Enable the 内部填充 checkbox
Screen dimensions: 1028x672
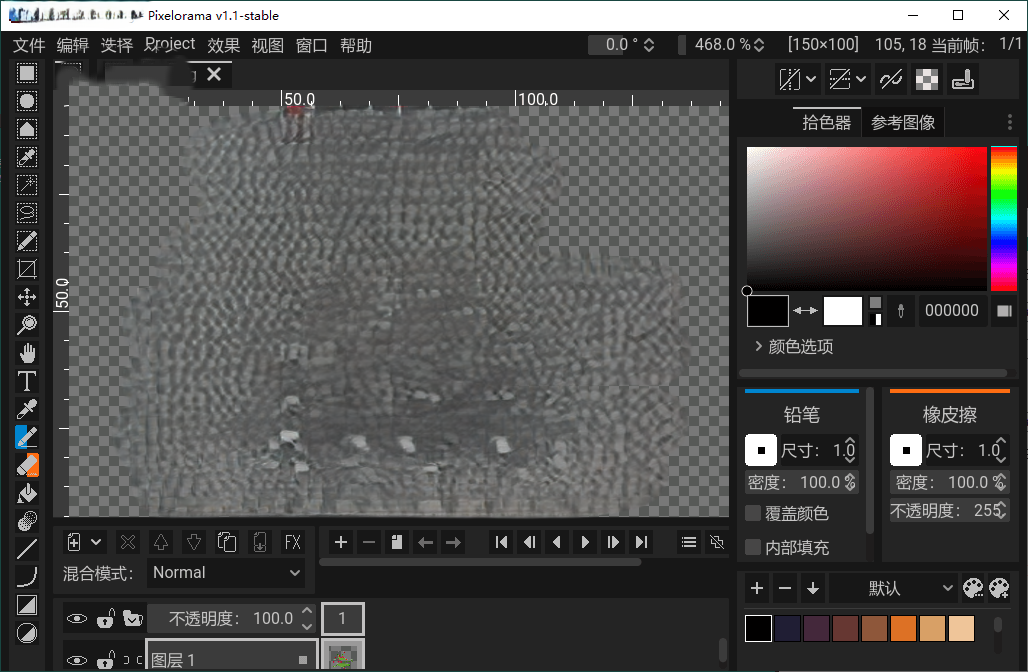pos(753,547)
